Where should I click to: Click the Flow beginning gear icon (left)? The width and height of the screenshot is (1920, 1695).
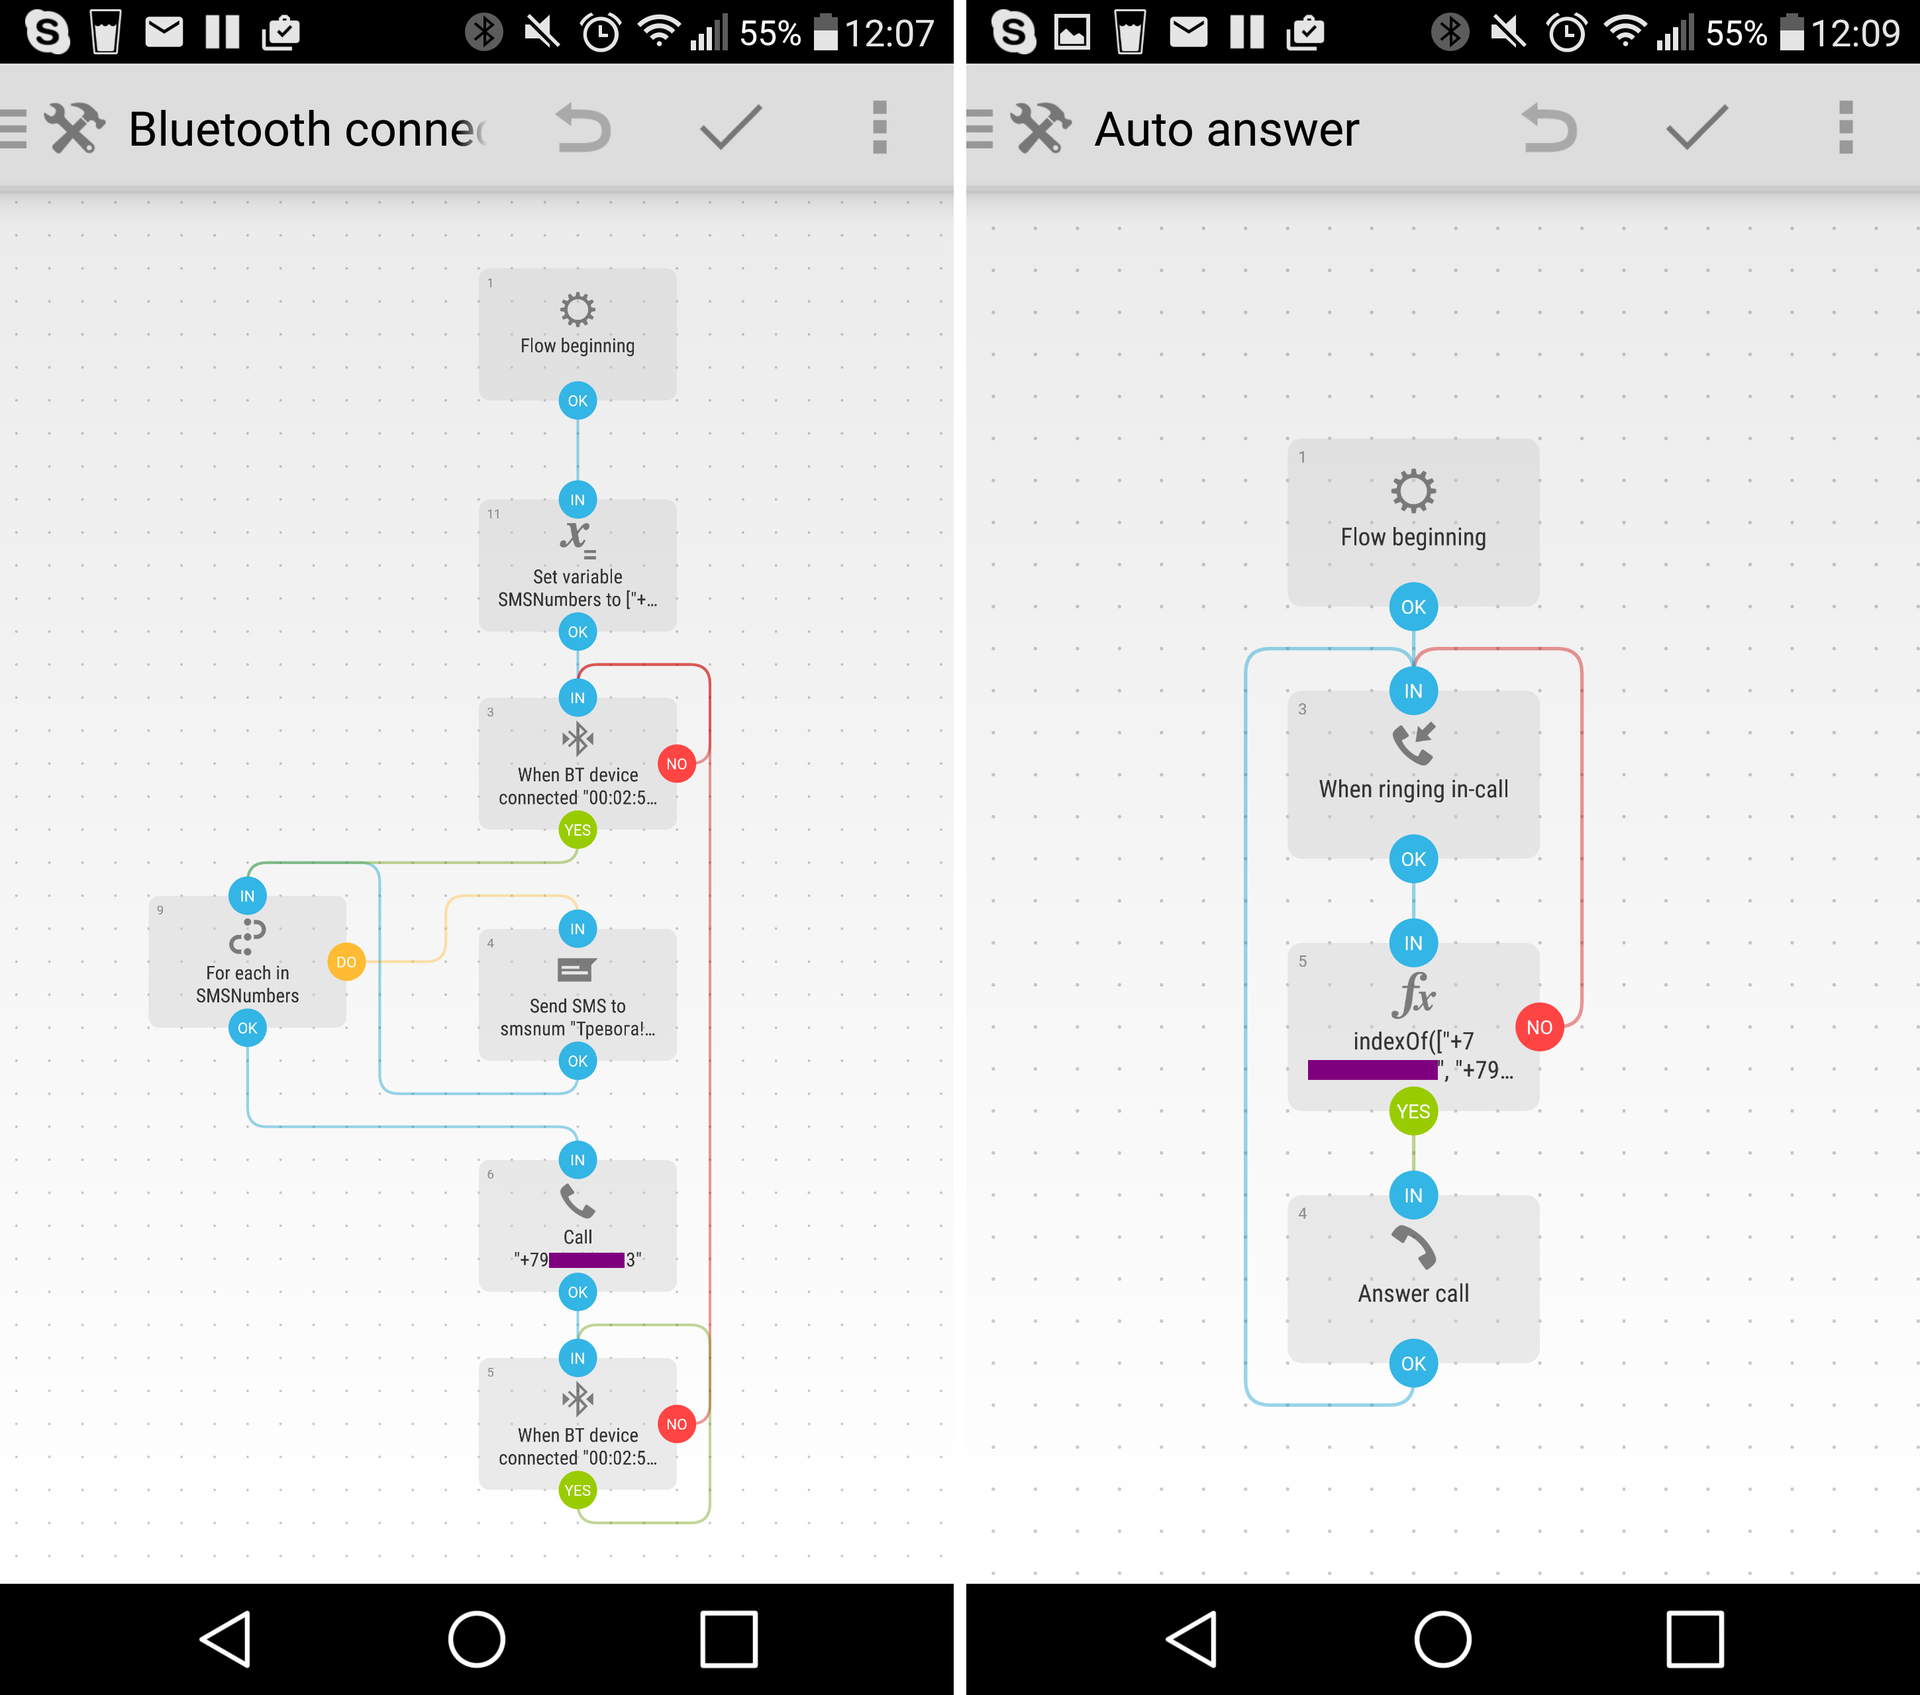[x=577, y=311]
